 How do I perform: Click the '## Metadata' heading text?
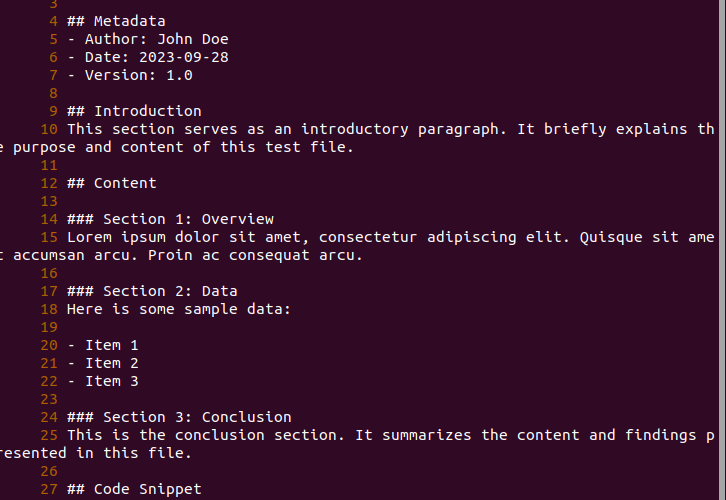click(x=116, y=21)
